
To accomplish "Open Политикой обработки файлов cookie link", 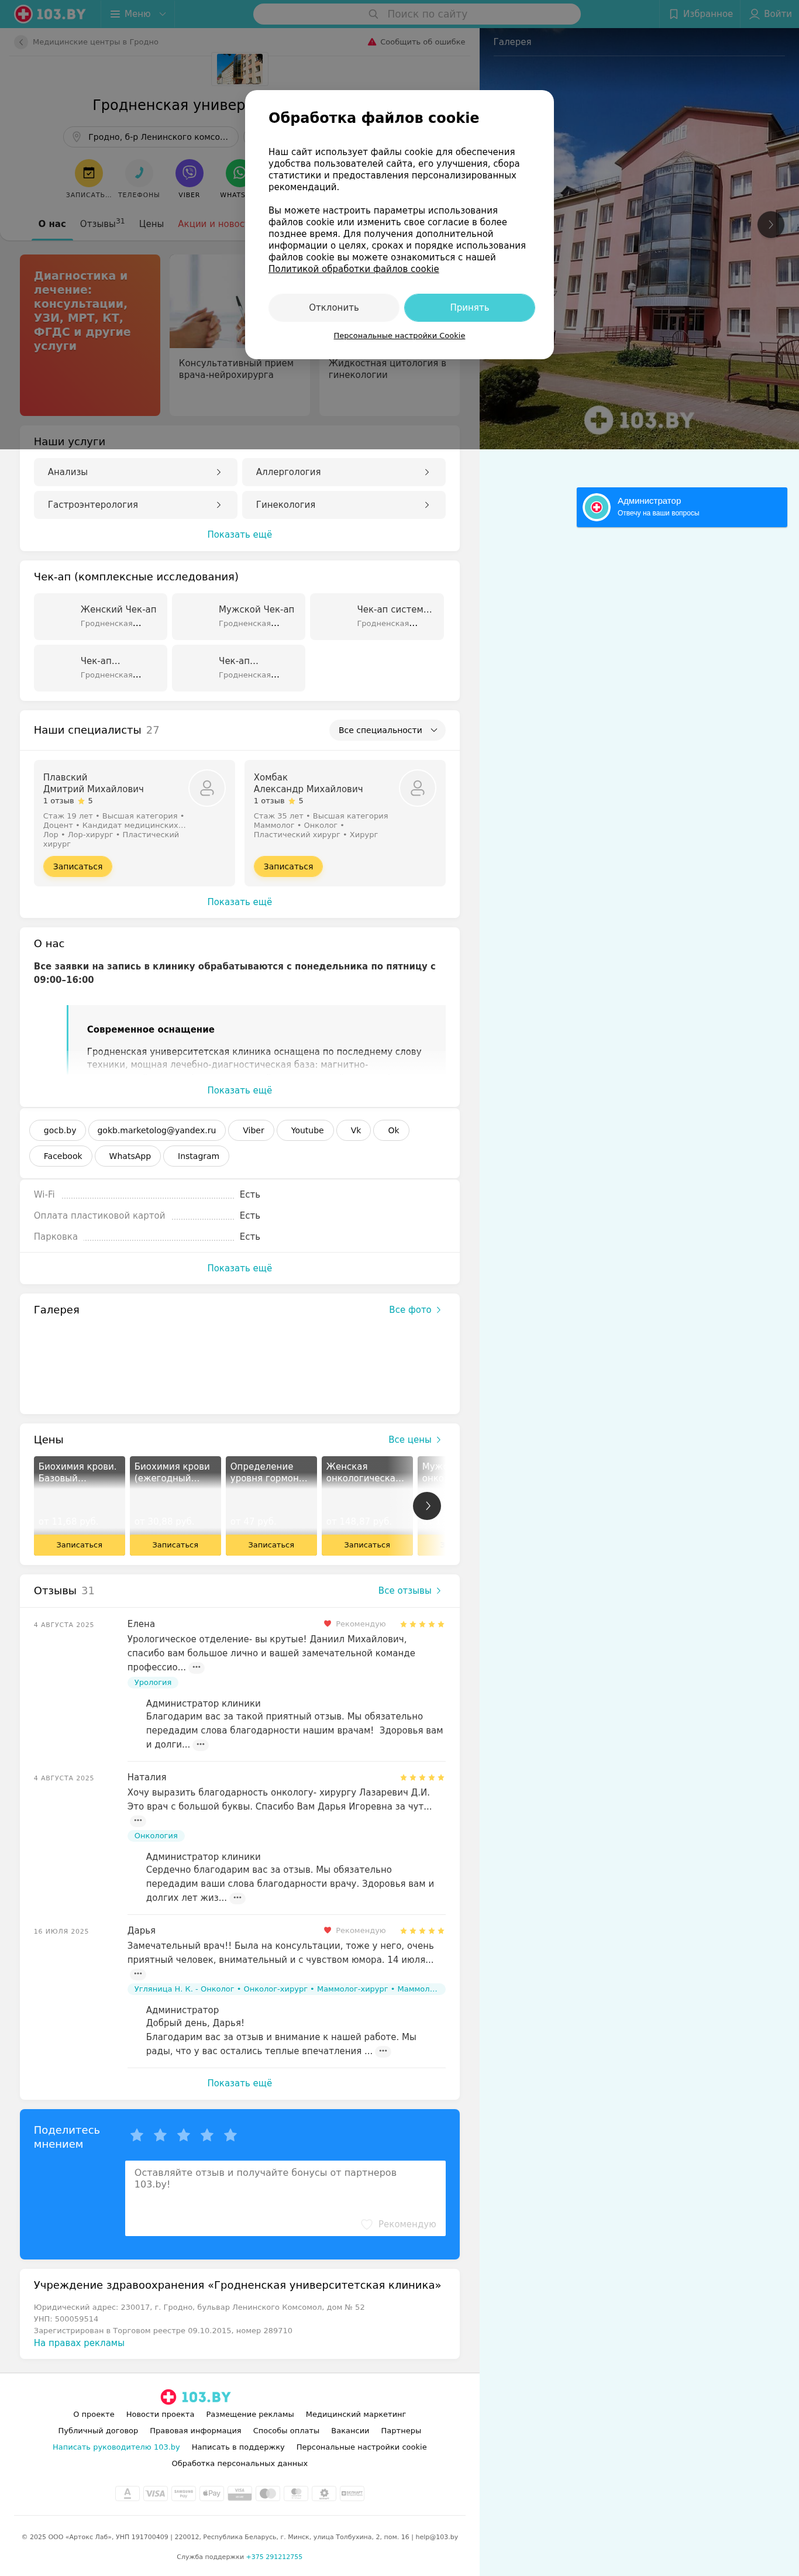I will [353, 269].
